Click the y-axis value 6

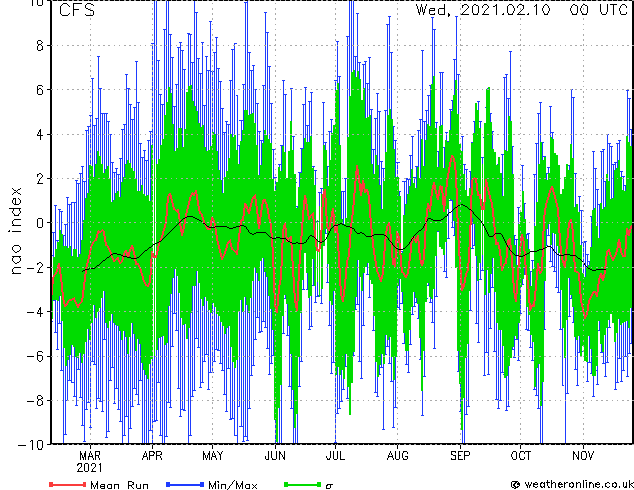[40, 90]
